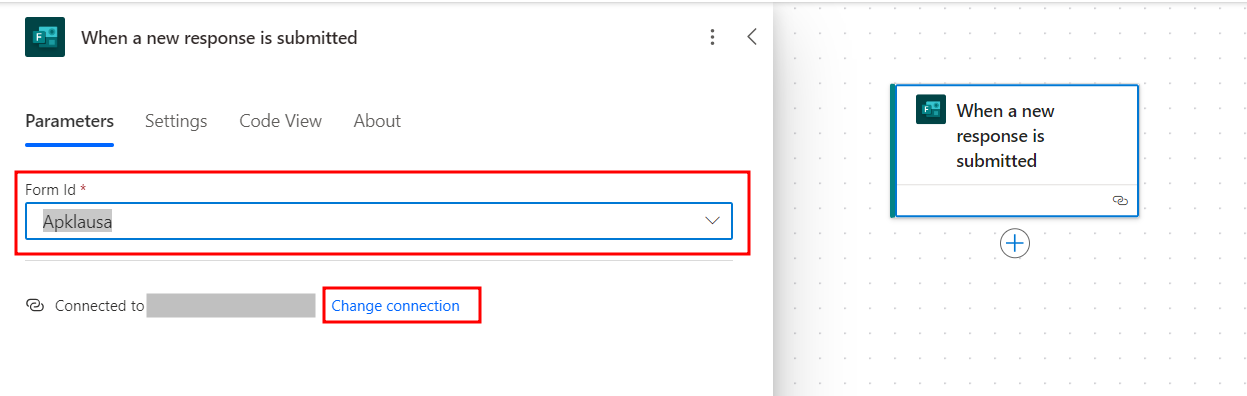Image resolution: width=1247 pixels, height=396 pixels.
Task: Expand the Form Id dropdown arrow
Action: pyautogui.click(x=713, y=221)
